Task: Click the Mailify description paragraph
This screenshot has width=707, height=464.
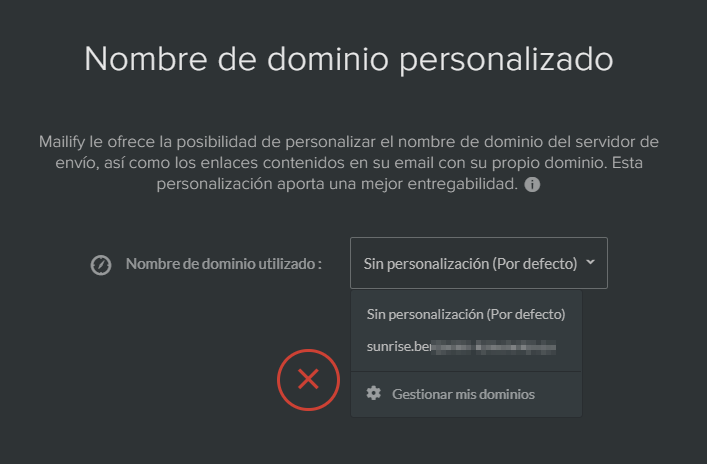Action: pyautogui.click(x=349, y=163)
